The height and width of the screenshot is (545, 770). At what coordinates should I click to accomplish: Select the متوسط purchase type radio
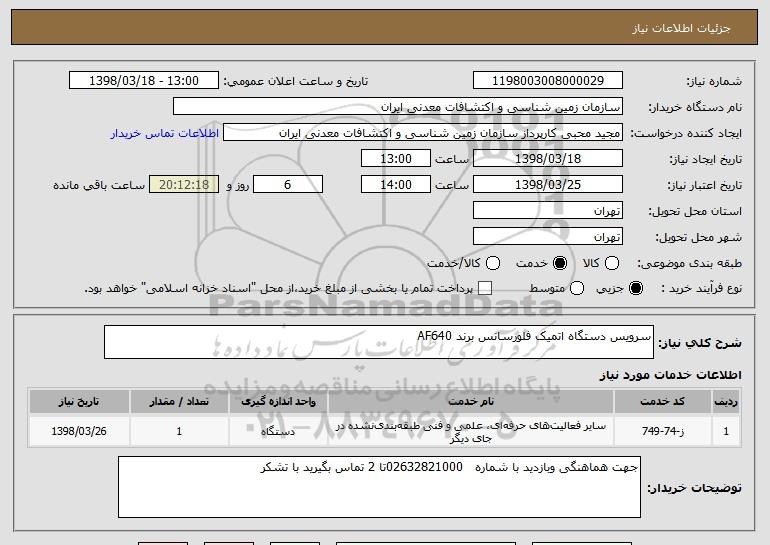tap(577, 288)
